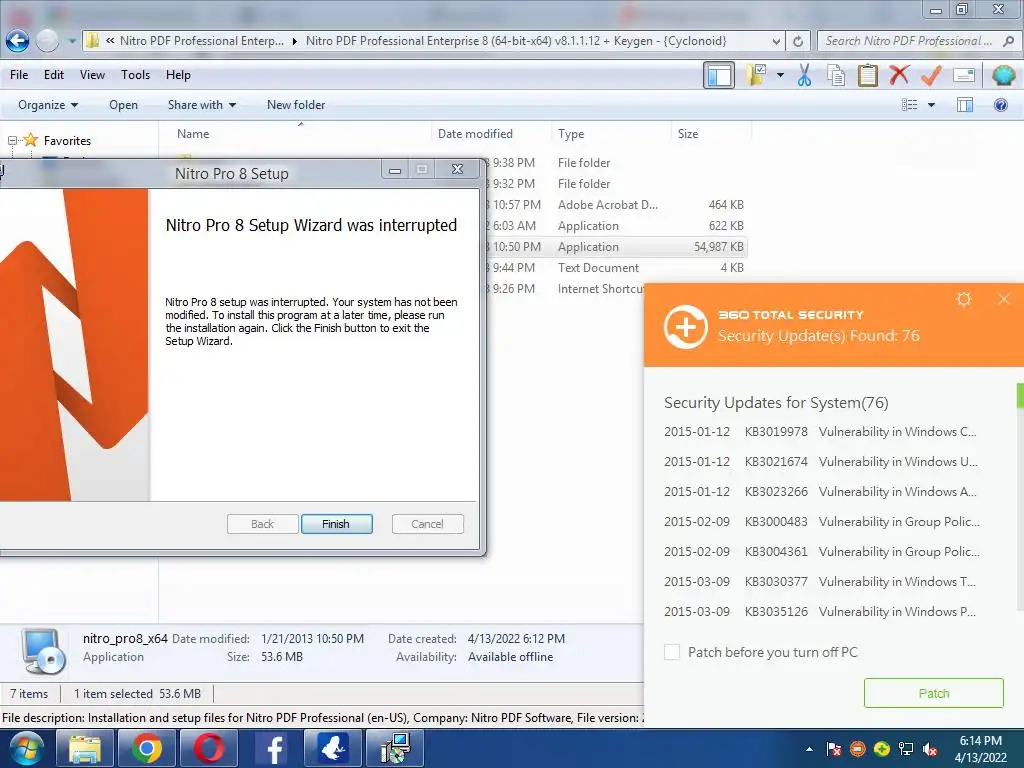Click the Properties card icon in toolbar
Viewport: 1024px width, 768px height.
click(964, 76)
